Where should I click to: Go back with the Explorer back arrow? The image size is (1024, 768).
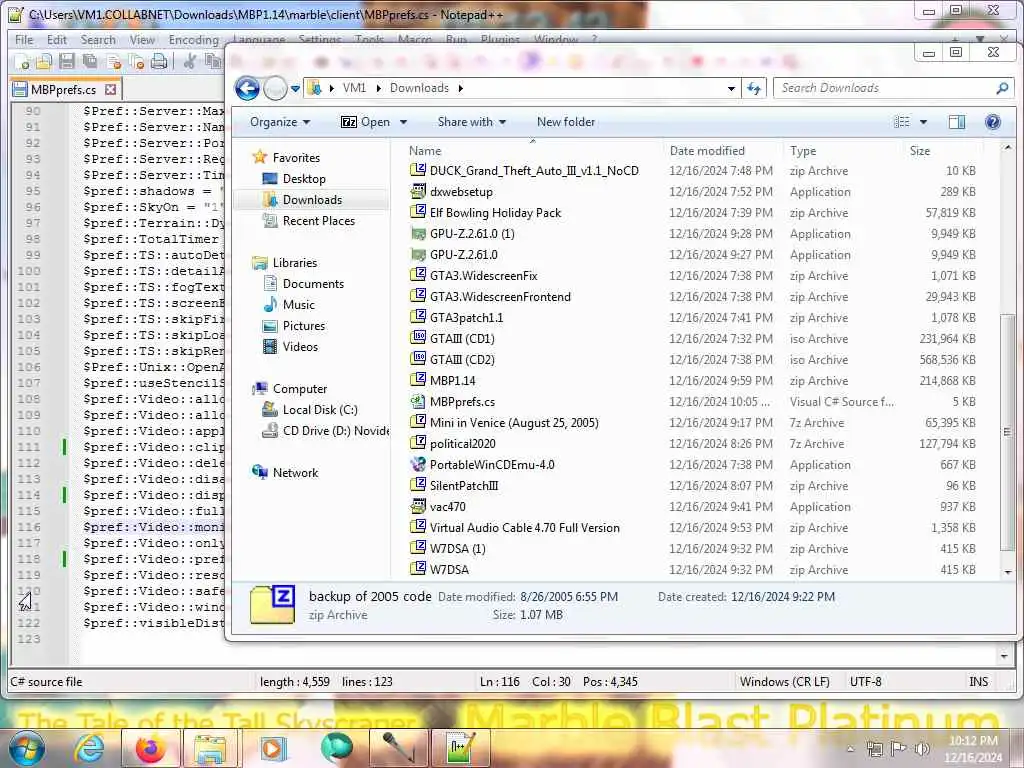point(248,88)
